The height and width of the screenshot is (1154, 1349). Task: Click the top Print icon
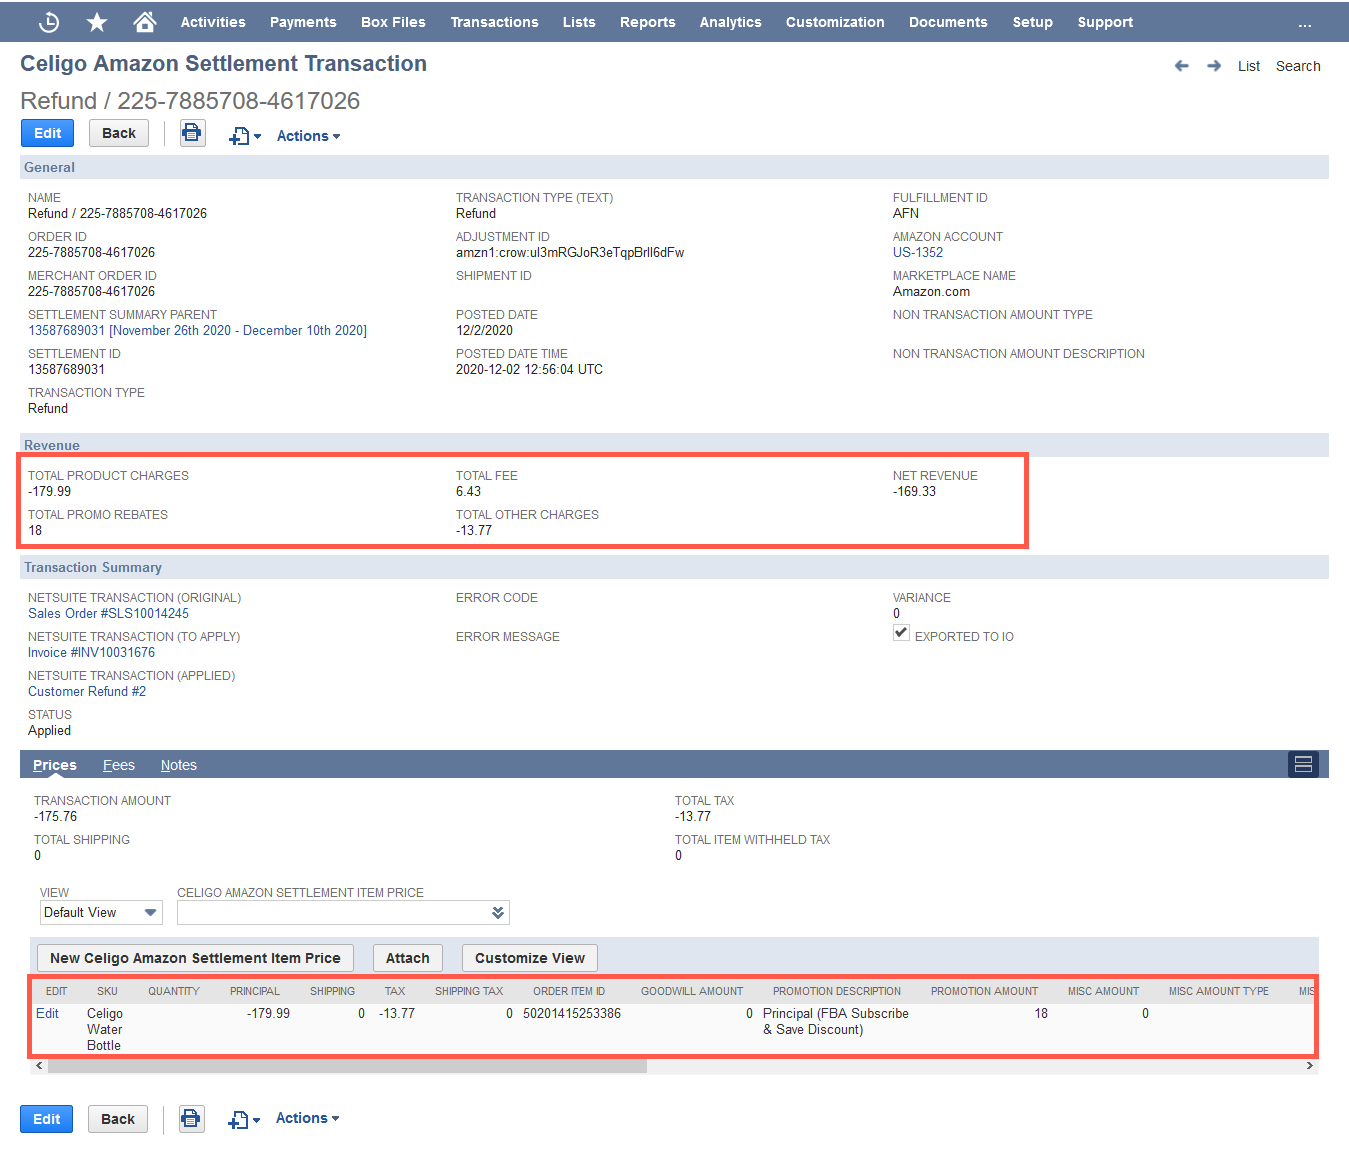click(193, 133)
